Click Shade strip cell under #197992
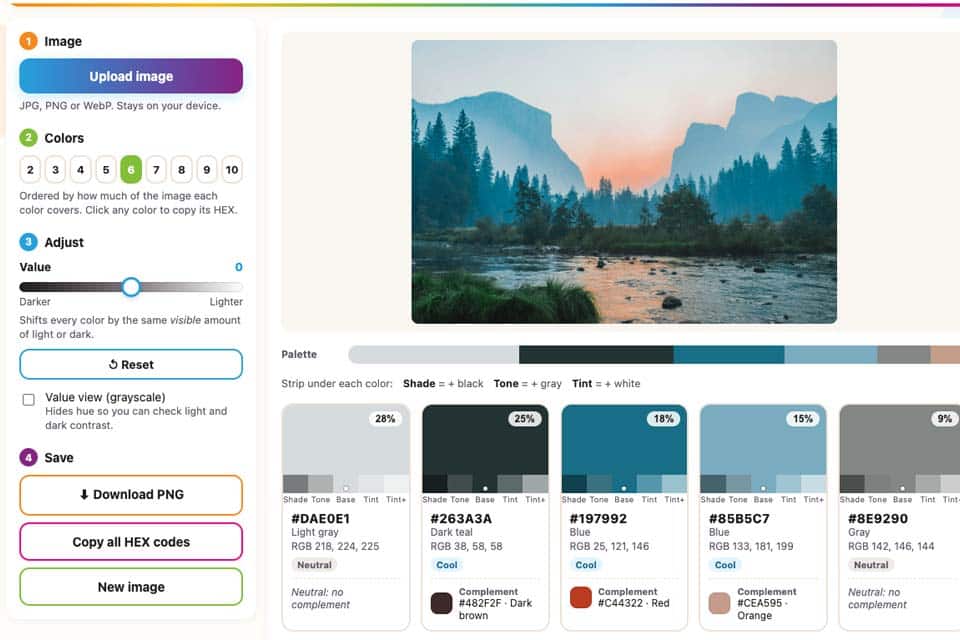This screenshot has height=640, width=960. (574, 484)
